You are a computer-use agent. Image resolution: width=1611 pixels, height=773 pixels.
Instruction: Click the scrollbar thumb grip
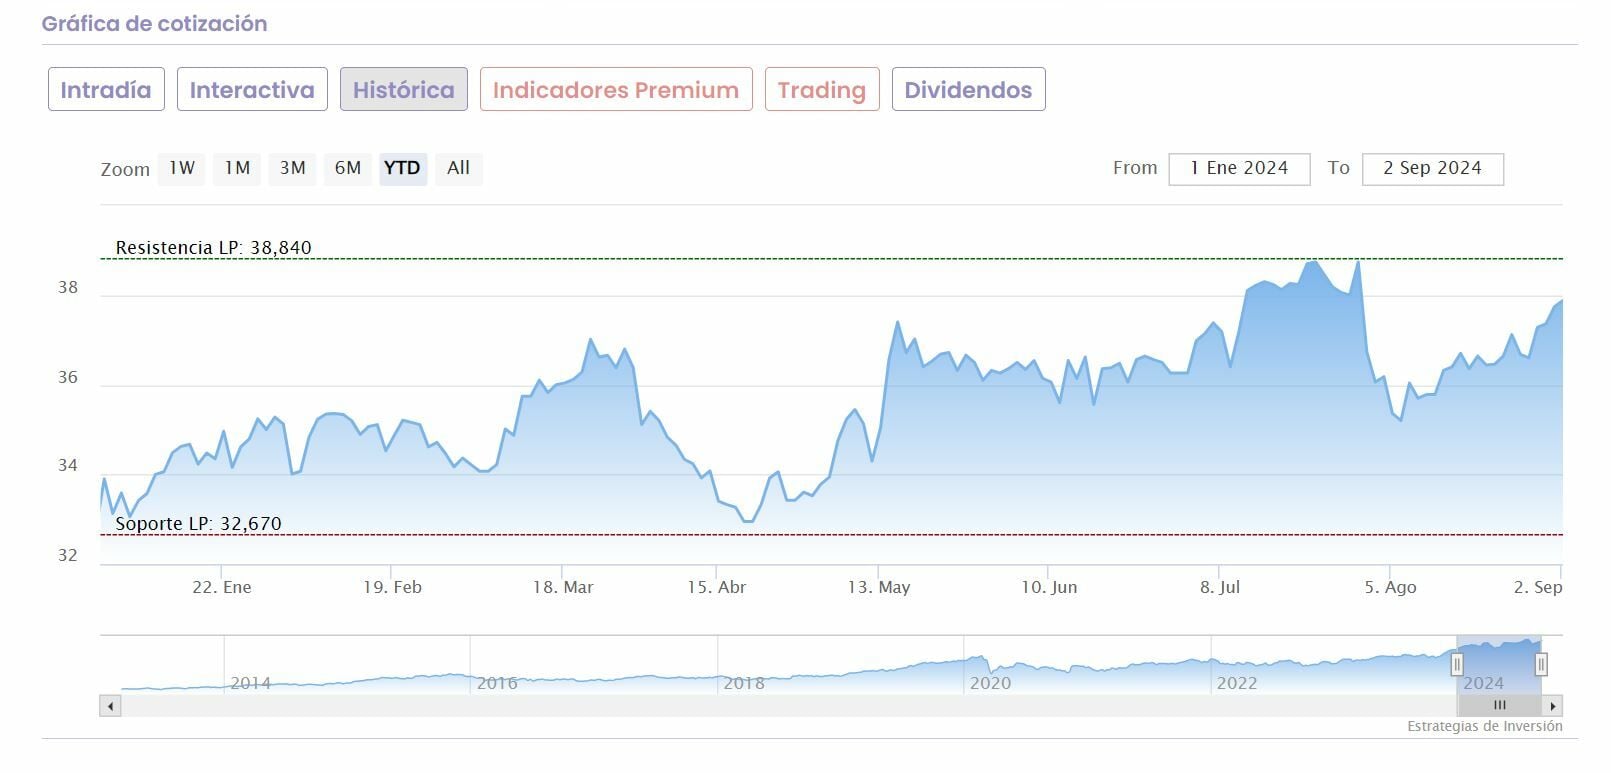point(1499,706)
